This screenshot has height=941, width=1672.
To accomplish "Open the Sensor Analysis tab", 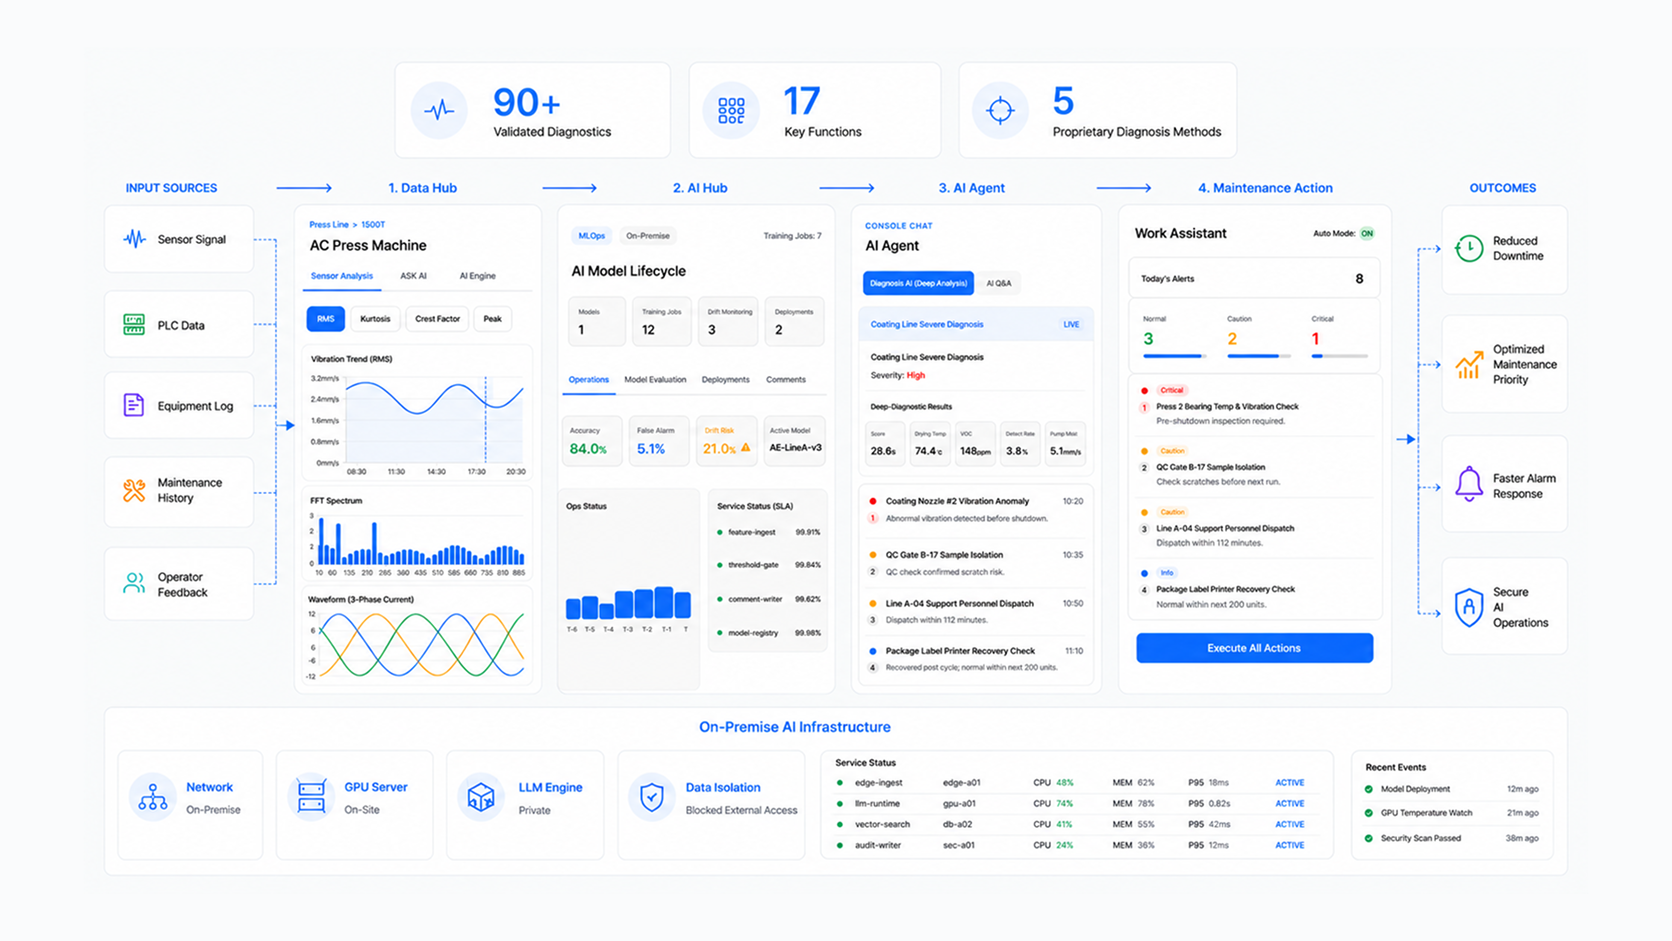I will coord(341,276).
